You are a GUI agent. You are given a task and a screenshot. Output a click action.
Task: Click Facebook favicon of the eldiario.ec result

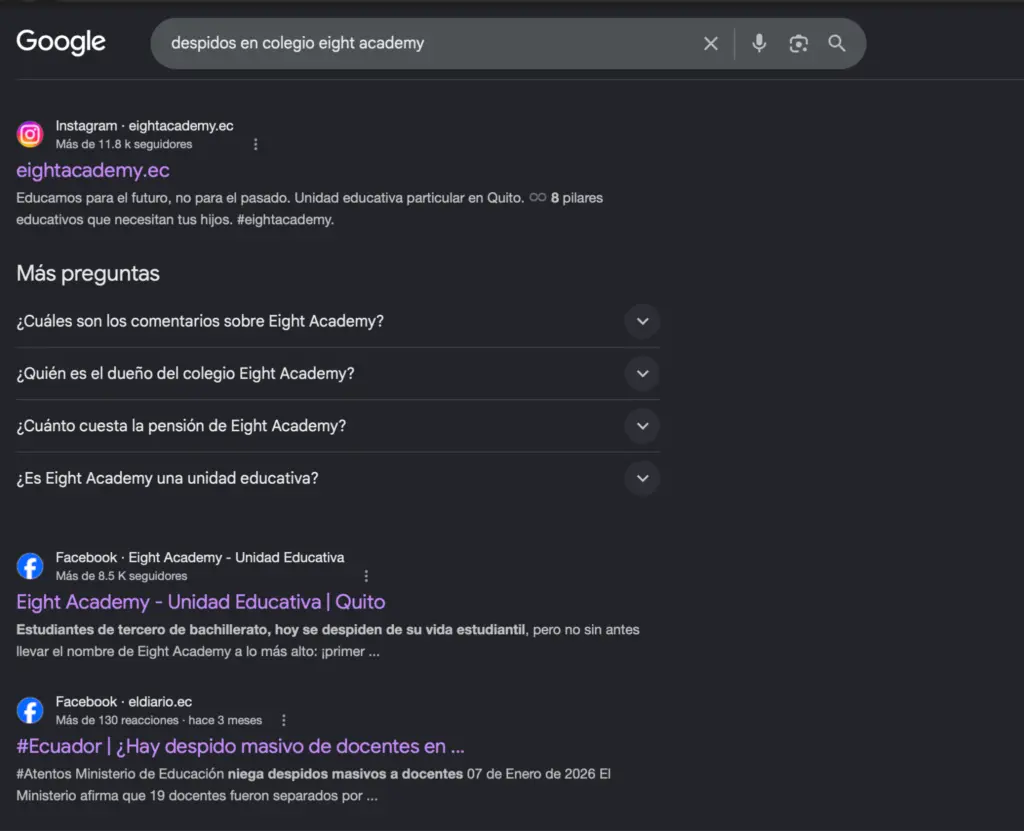pyautogui.click(x=30, y=710)
